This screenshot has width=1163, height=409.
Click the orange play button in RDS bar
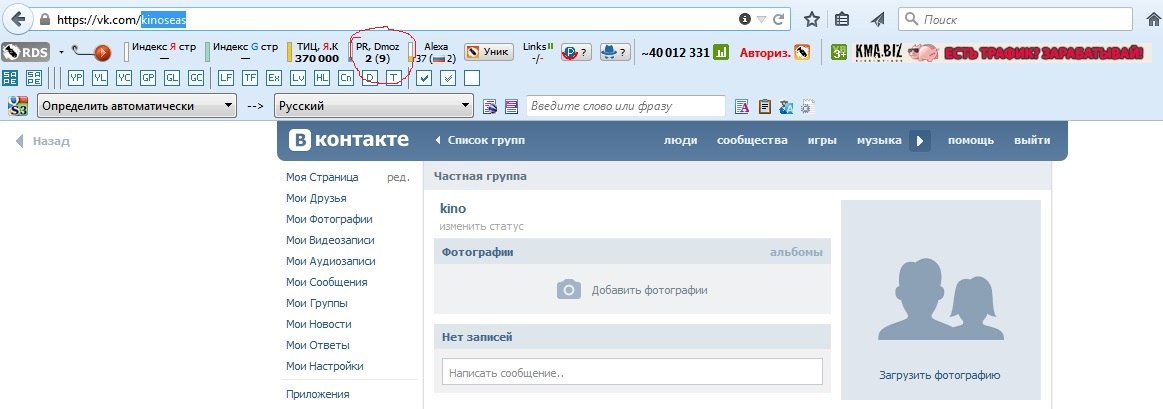pyautogui.click(x=101, y=53)
